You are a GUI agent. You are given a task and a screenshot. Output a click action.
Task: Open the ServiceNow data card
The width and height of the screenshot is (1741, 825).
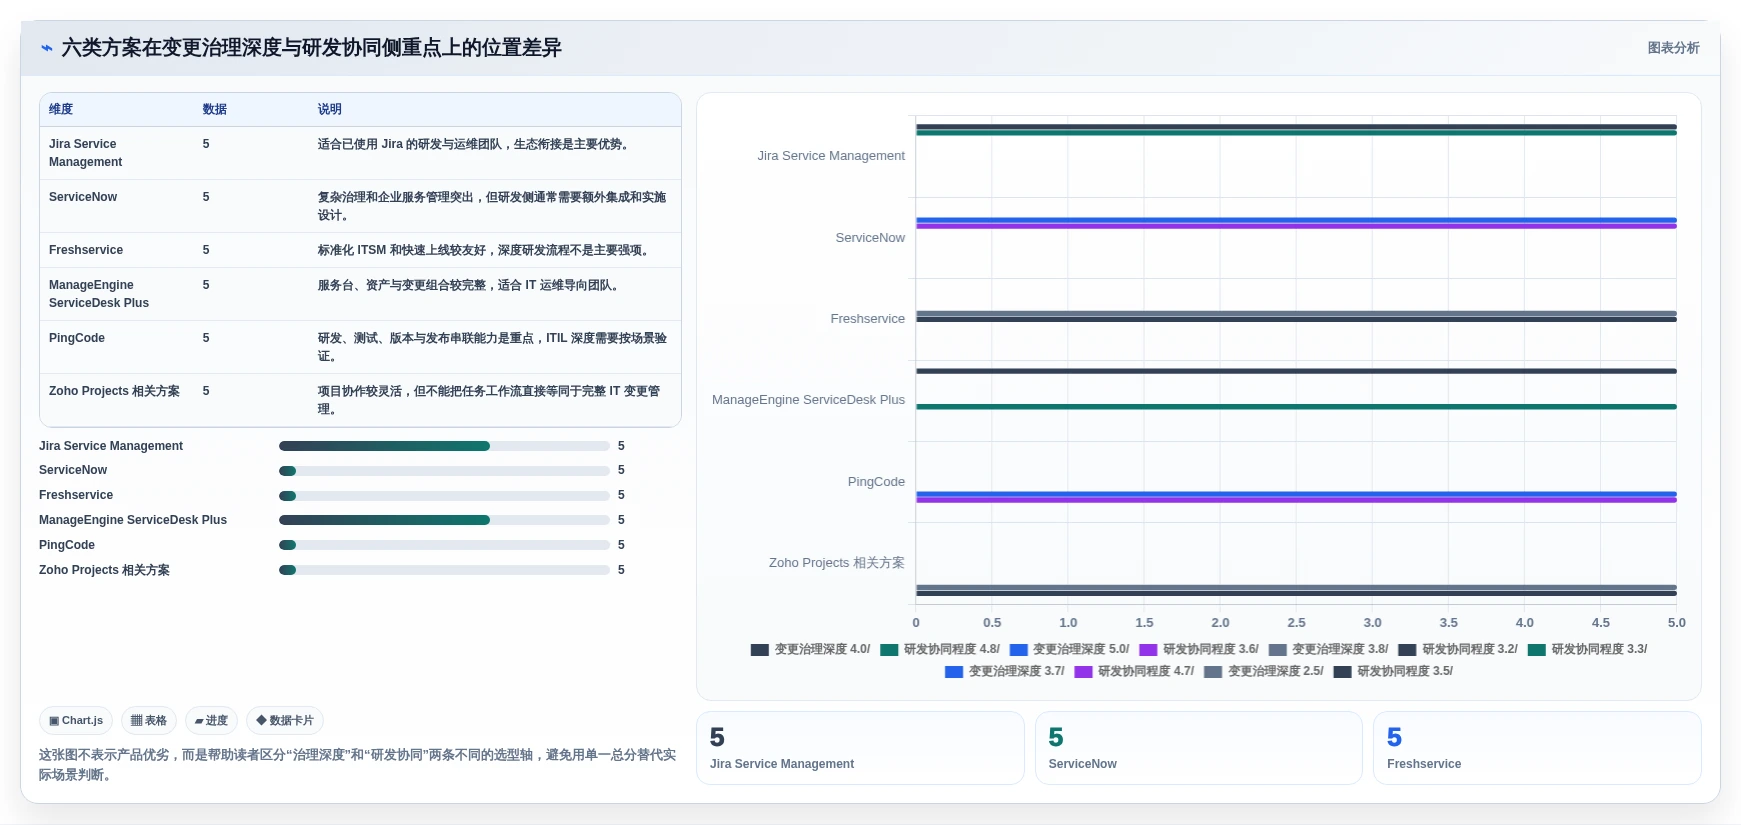point(1198,748)
